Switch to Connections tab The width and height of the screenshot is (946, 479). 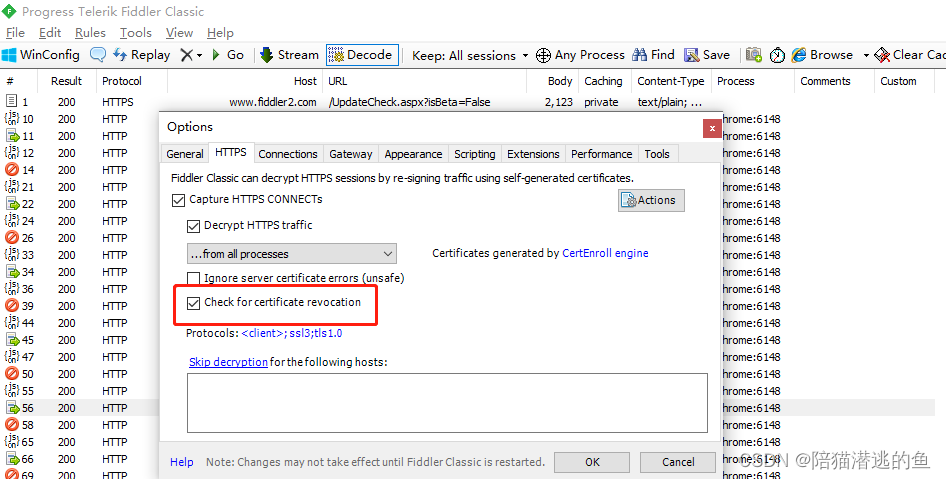pos(288,154)
